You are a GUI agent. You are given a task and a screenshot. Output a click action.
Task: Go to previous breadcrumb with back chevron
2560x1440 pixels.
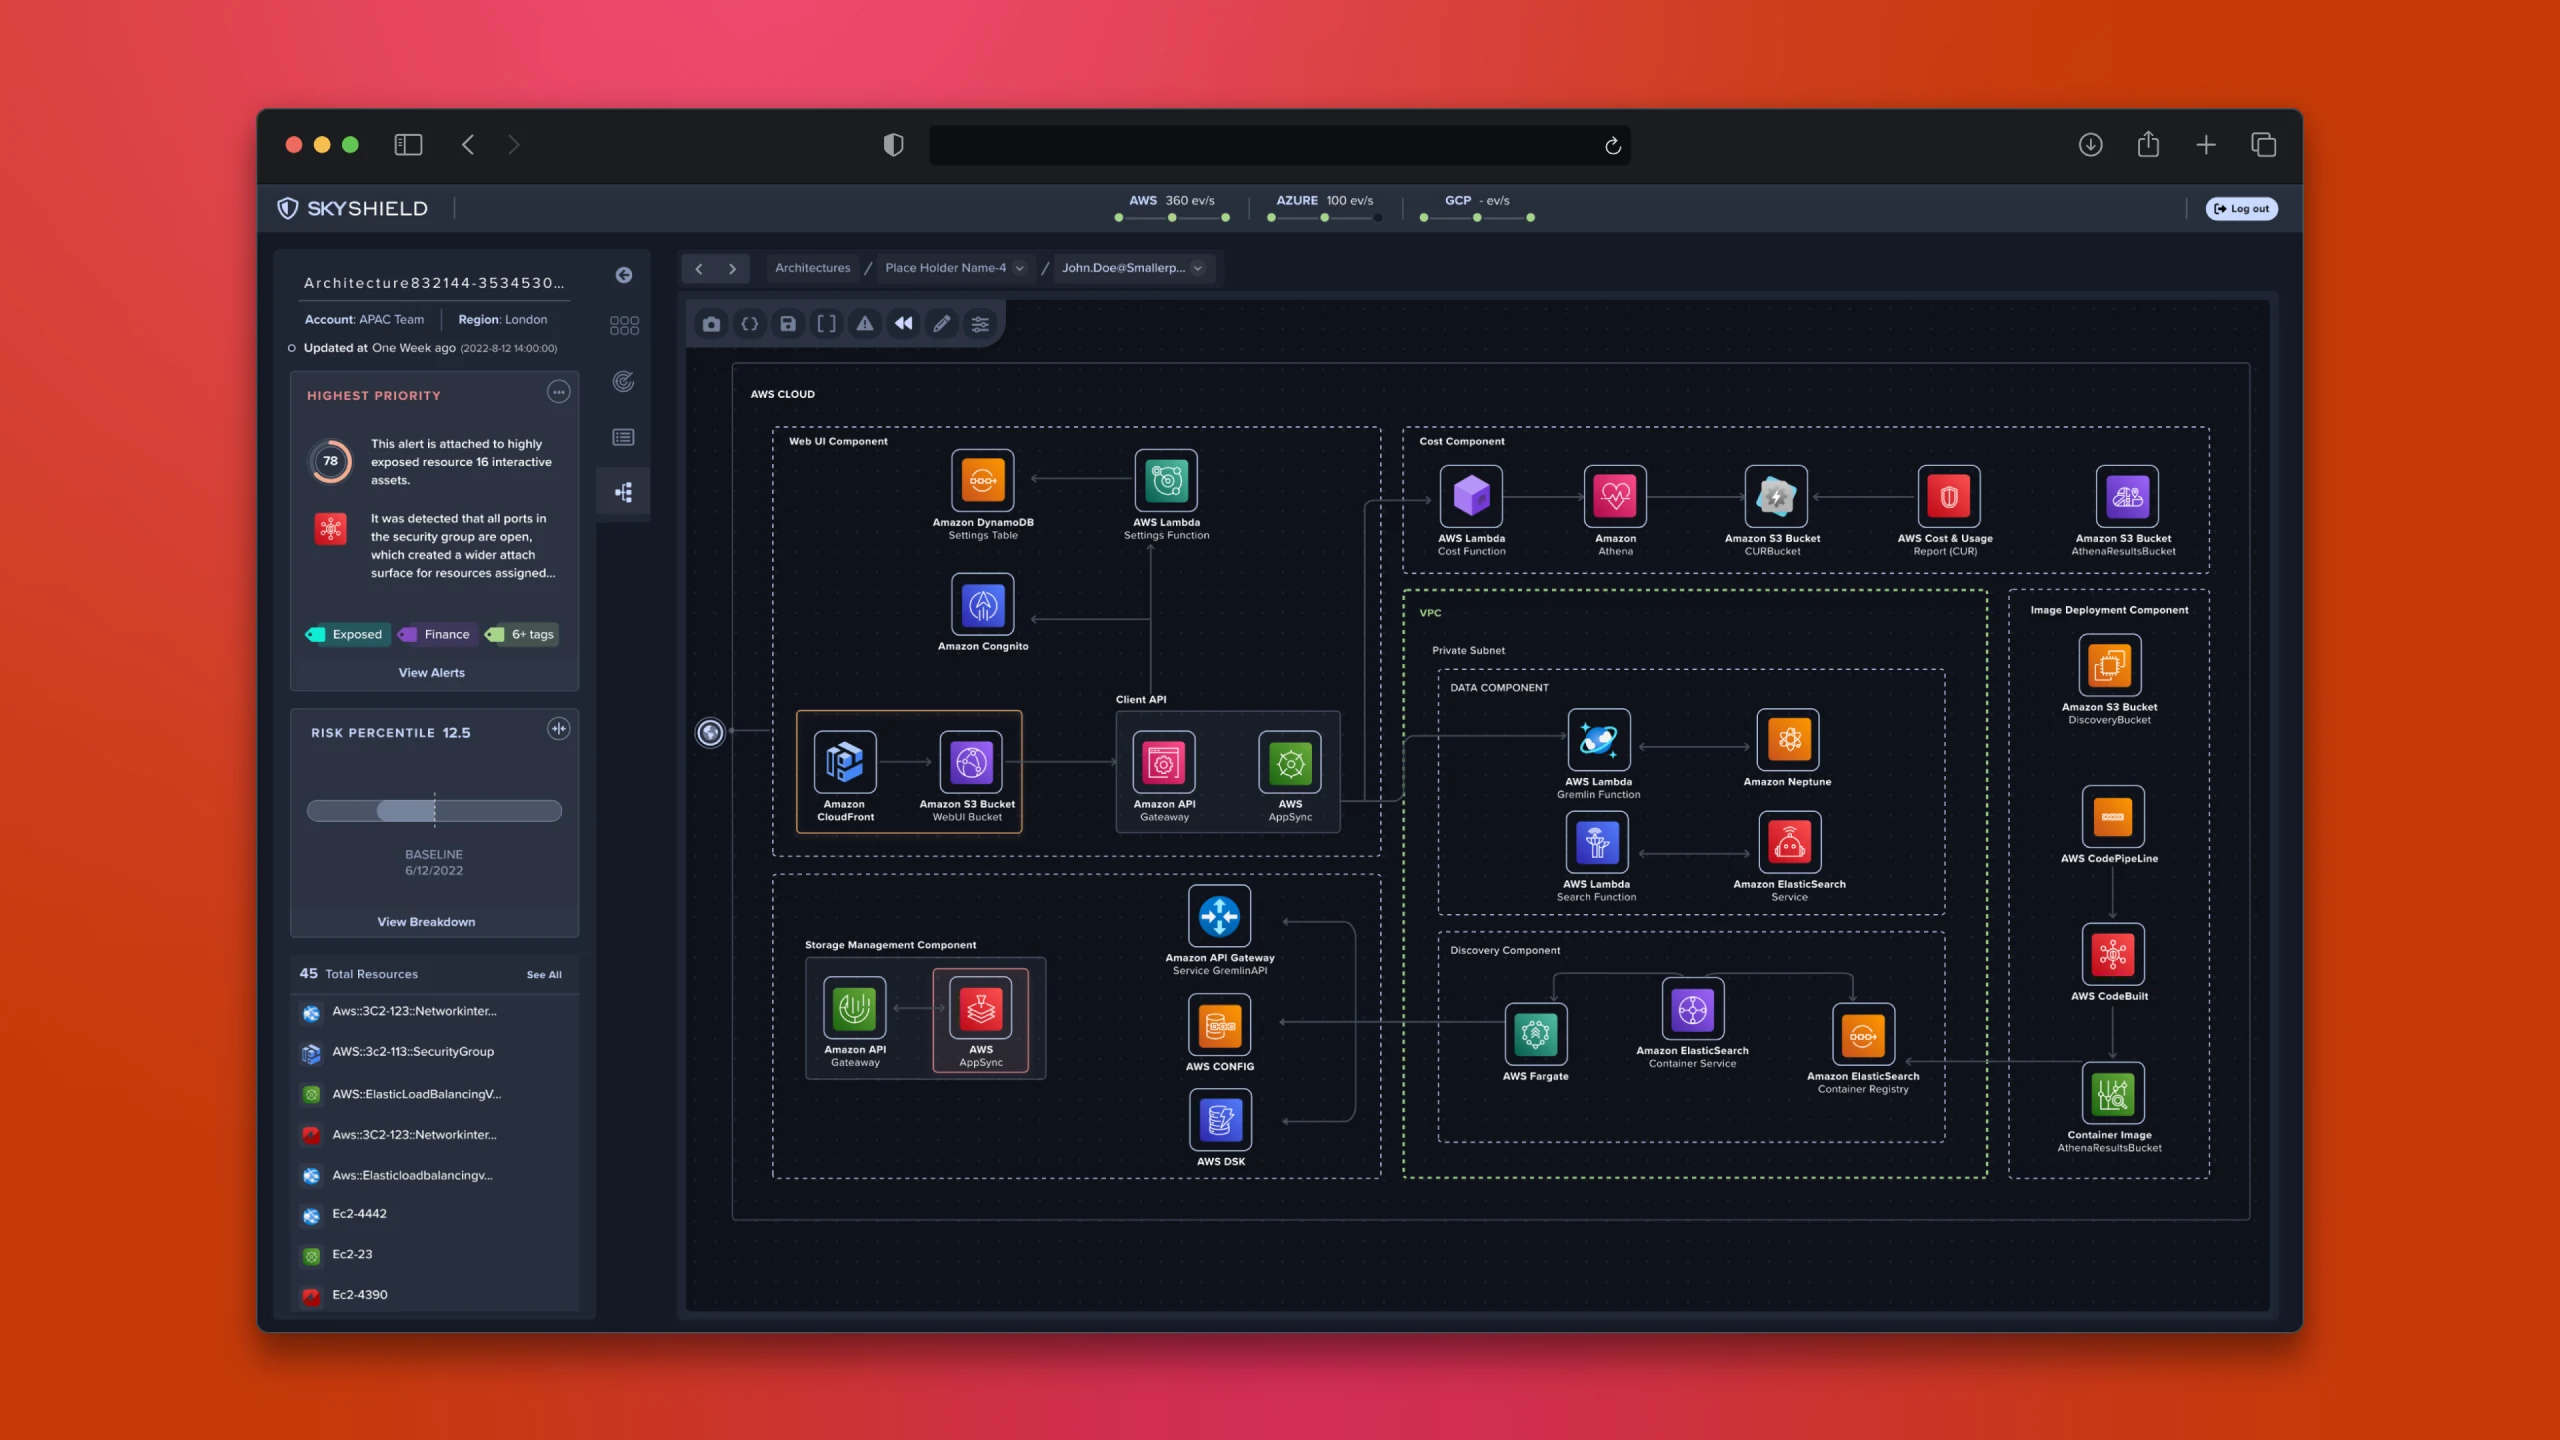(699, 269)
